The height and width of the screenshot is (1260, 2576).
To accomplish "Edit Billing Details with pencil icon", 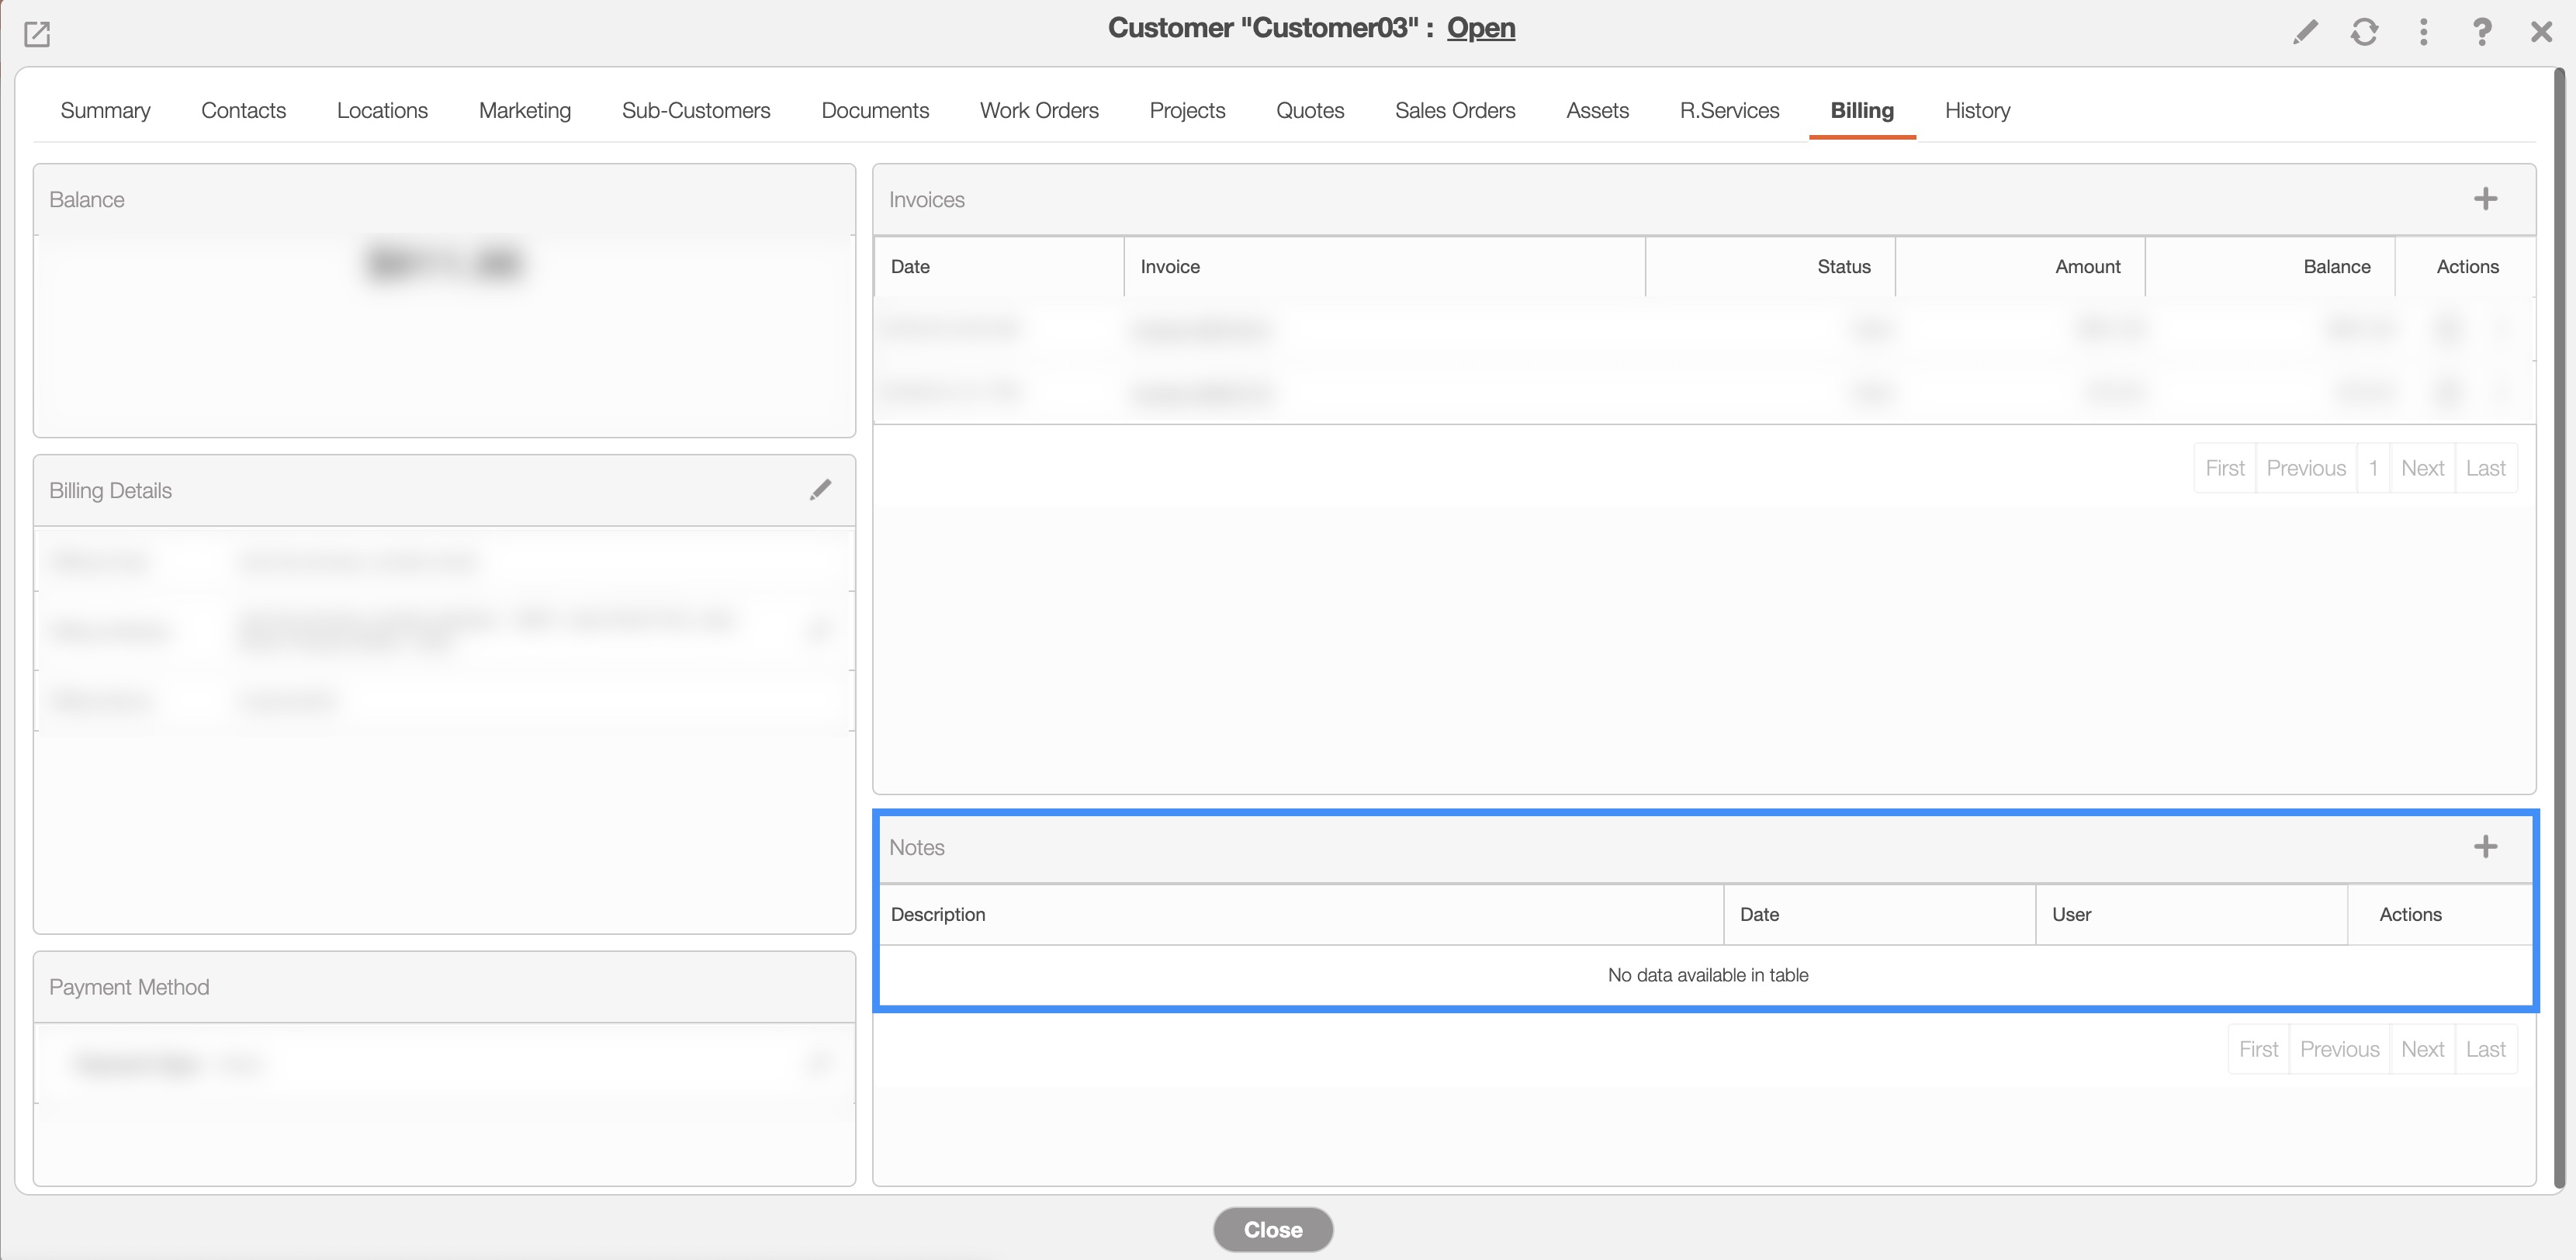I will pyautogui.click(x=820, y=490).
